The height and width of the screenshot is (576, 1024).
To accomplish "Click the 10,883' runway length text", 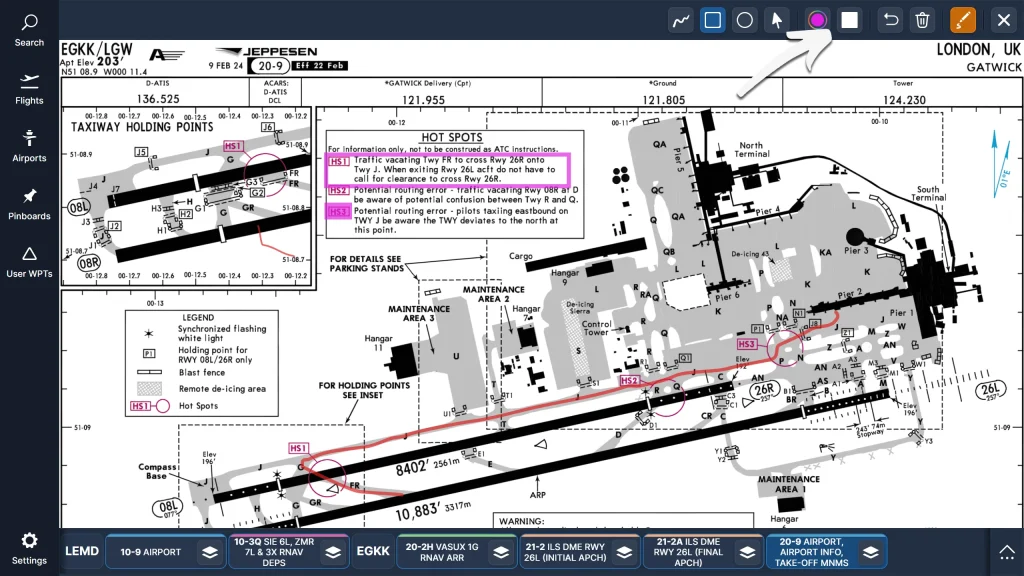I will tap(417, 512).
